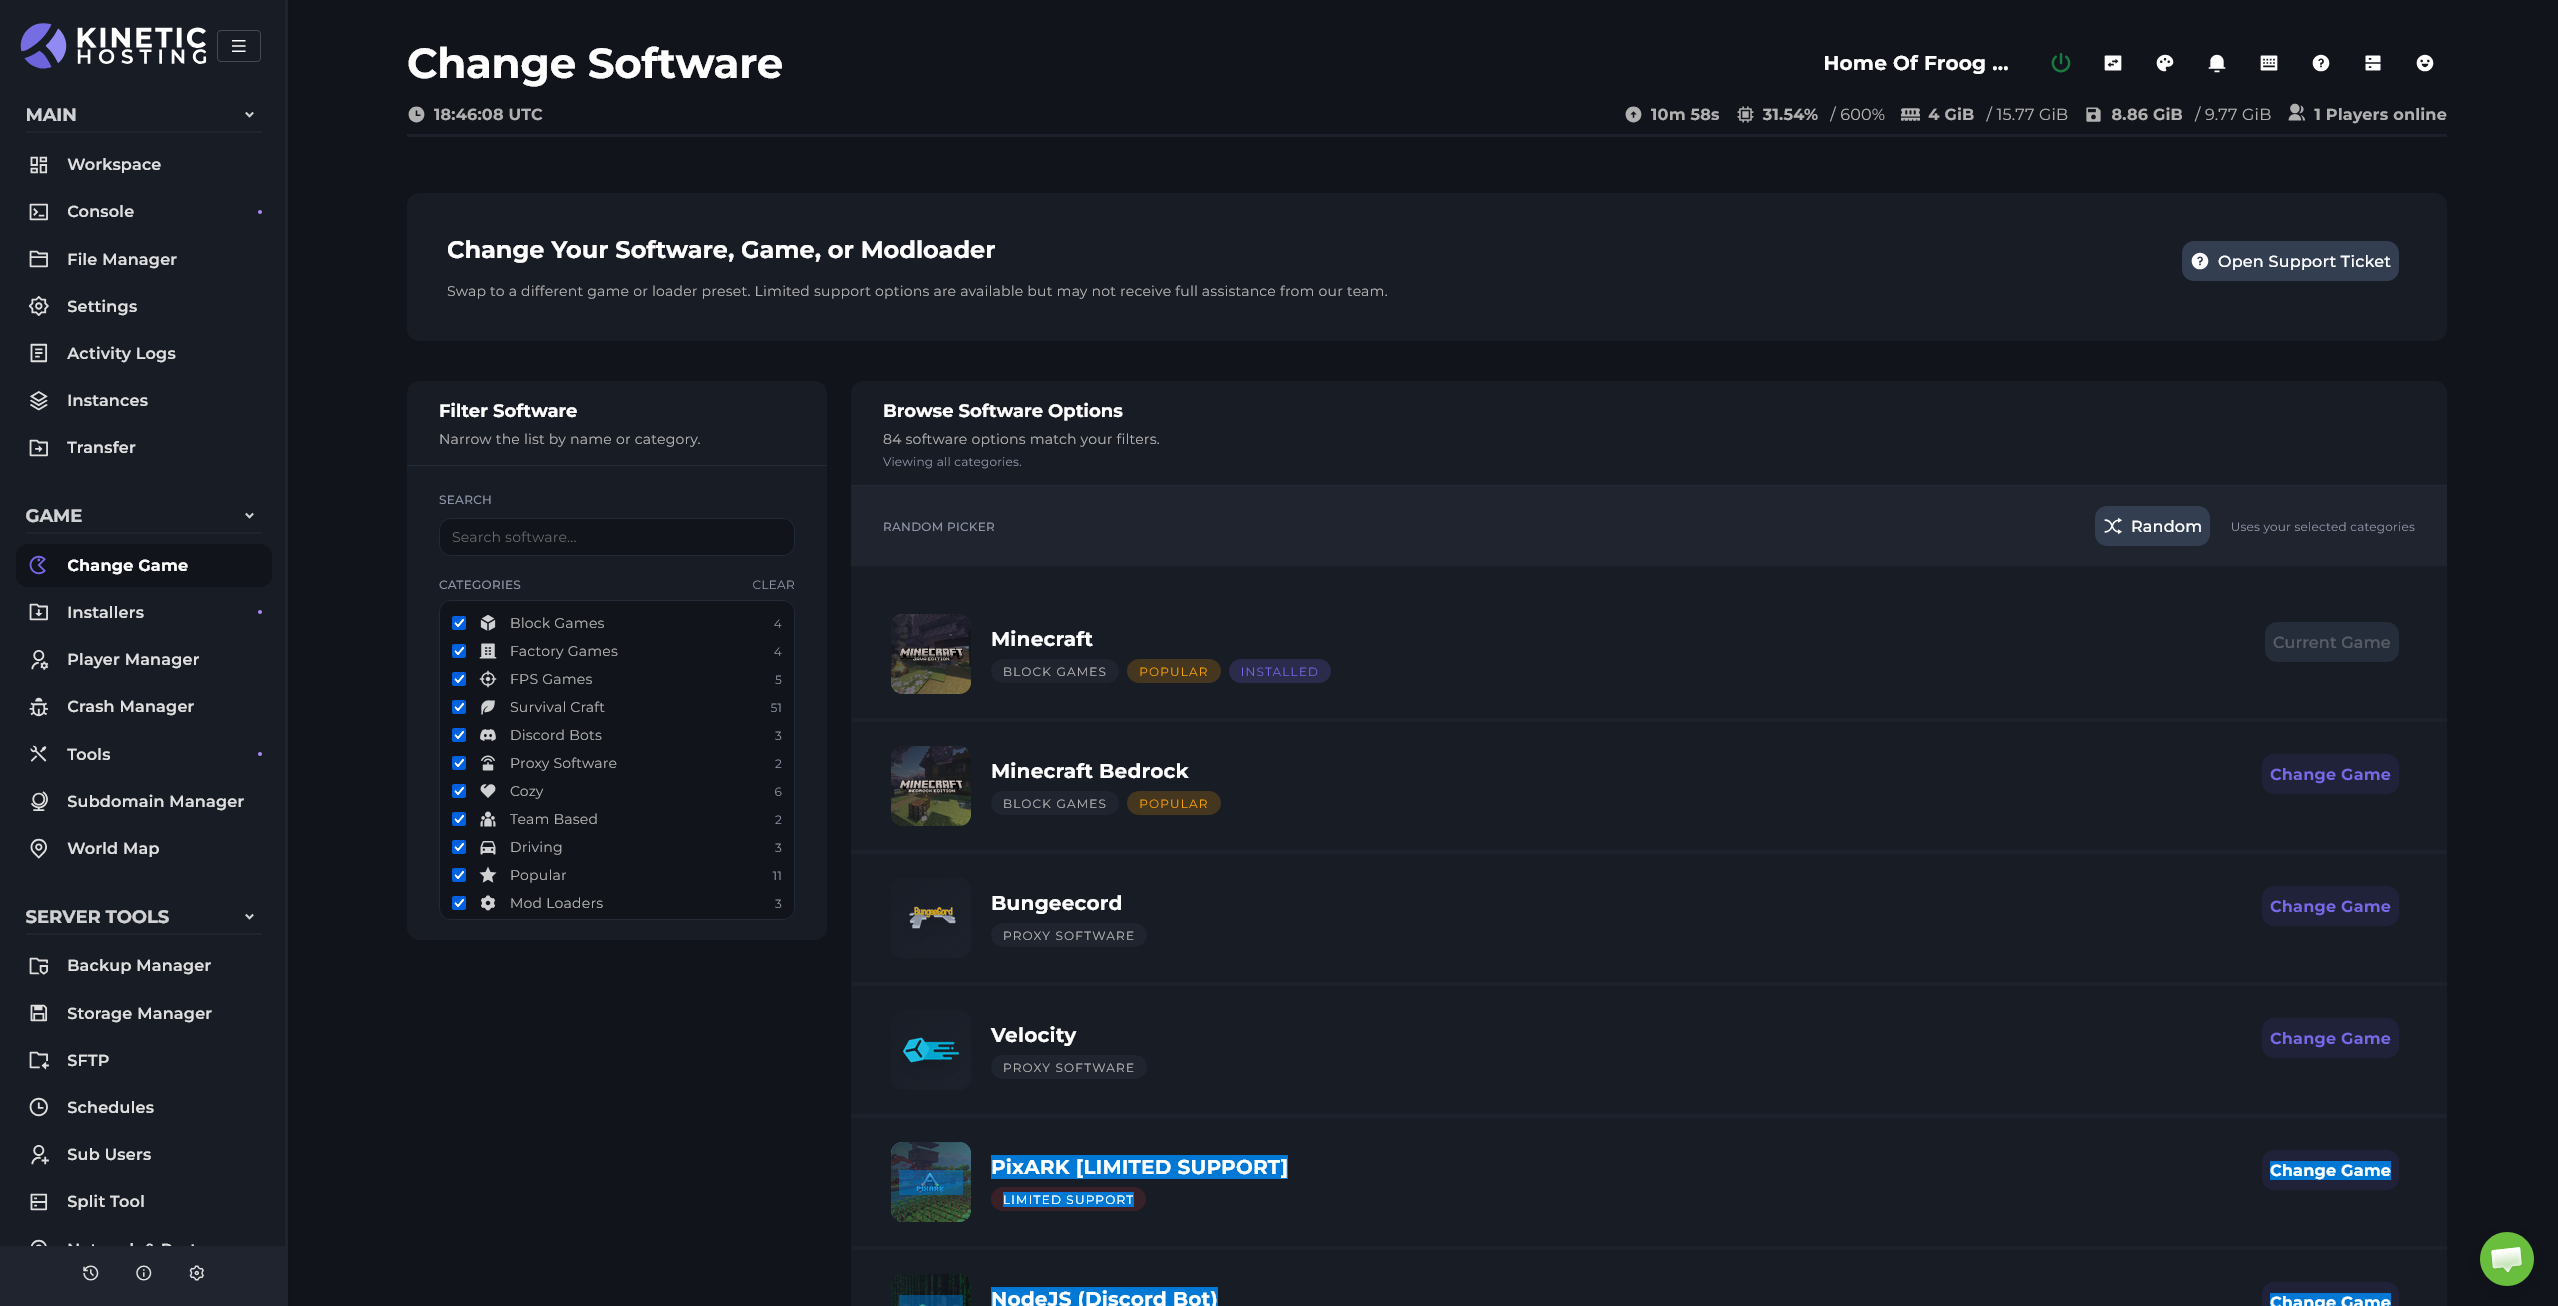This screenshot has width=2558, height=1306.
Task: Uncheck the Survival Craft category
Action: [459, 706]
